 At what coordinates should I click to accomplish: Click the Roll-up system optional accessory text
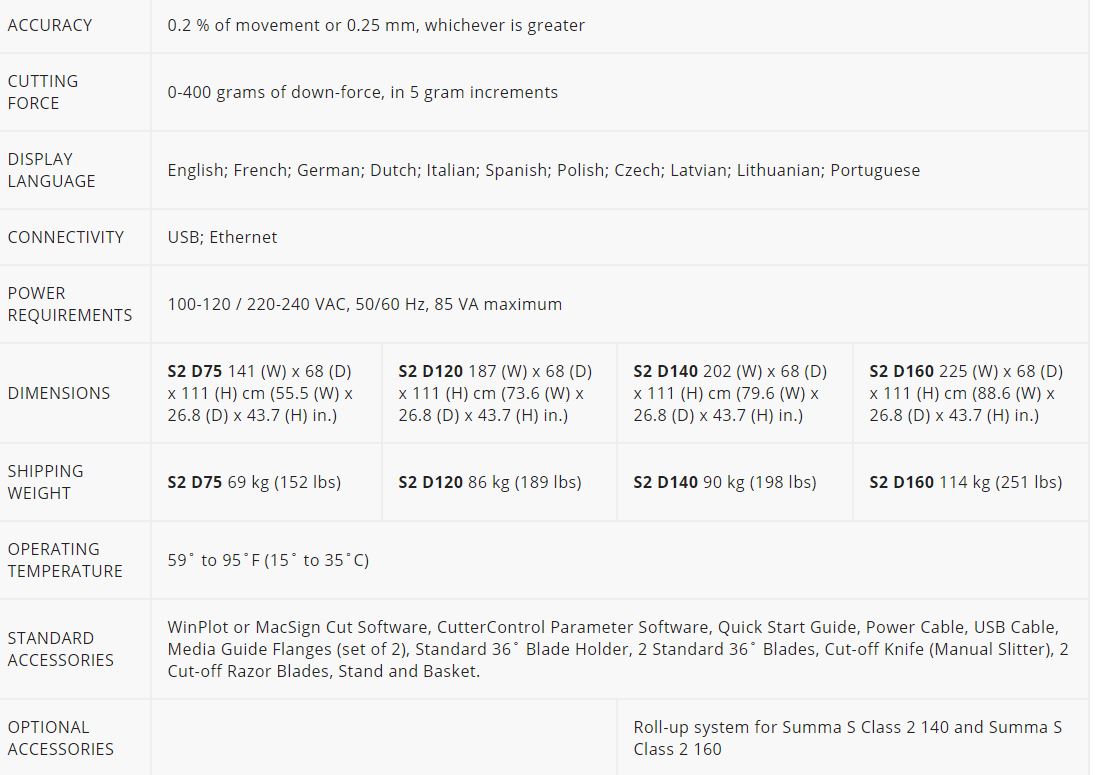coord(847,738)
